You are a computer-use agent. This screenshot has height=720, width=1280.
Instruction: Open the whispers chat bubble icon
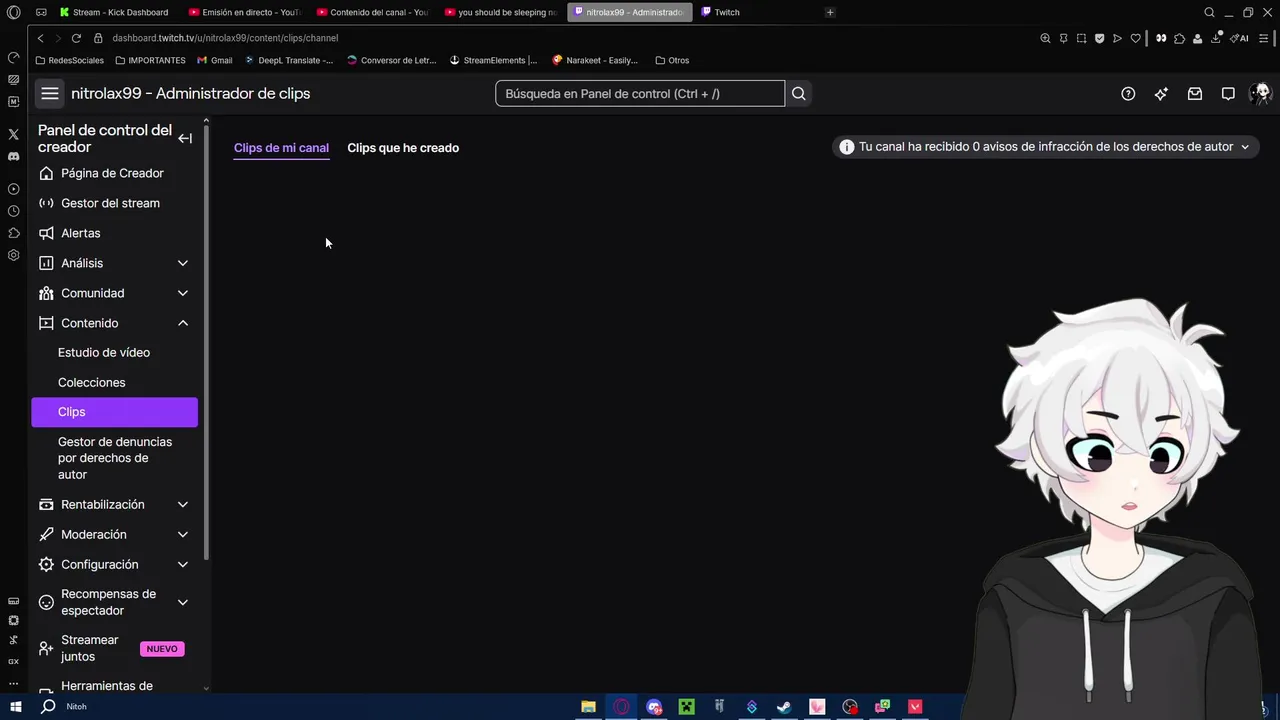(x=1228, y=94)
